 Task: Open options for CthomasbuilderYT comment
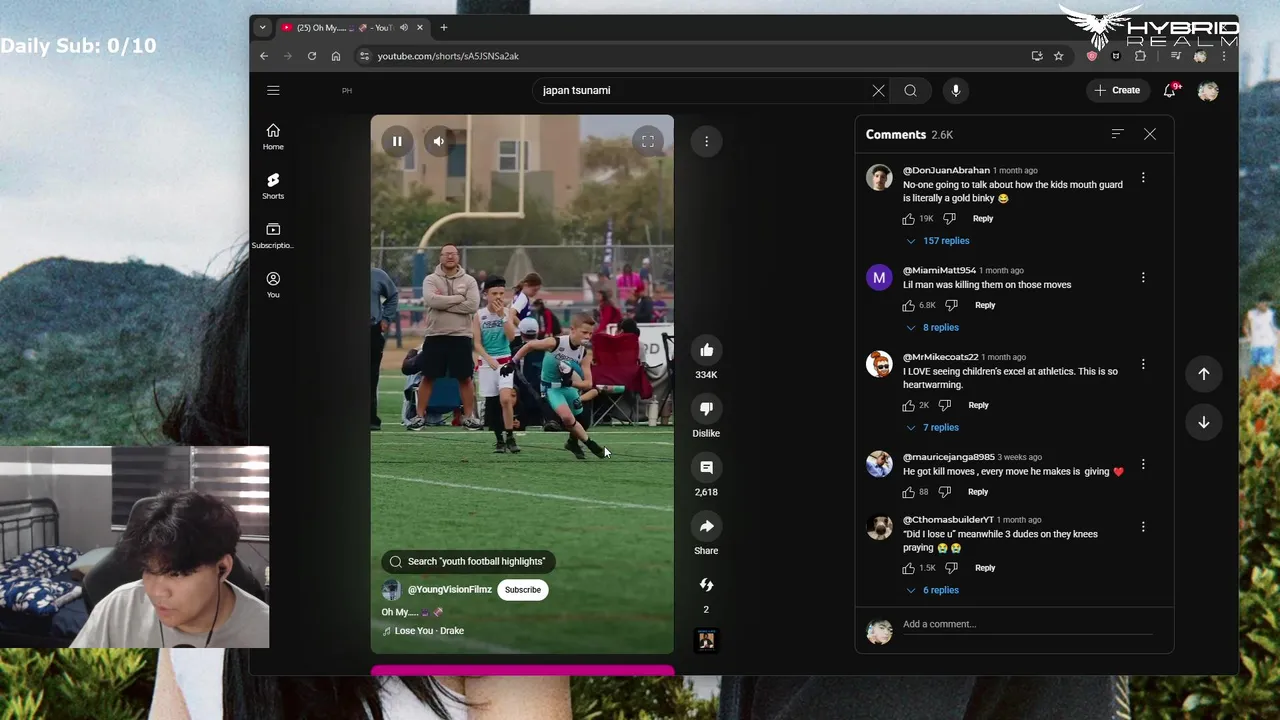1143,527
